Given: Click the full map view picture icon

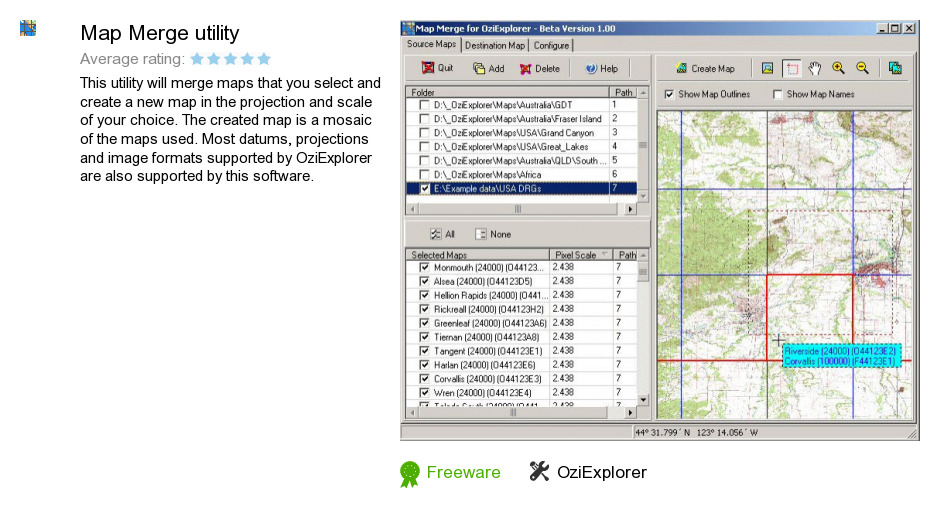Looking at the screenshot, I should coord(767,68).
